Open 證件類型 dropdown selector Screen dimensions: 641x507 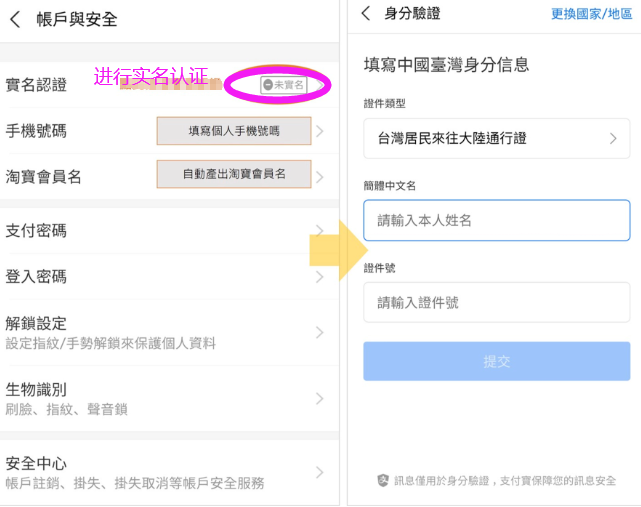tap(496, 138)
